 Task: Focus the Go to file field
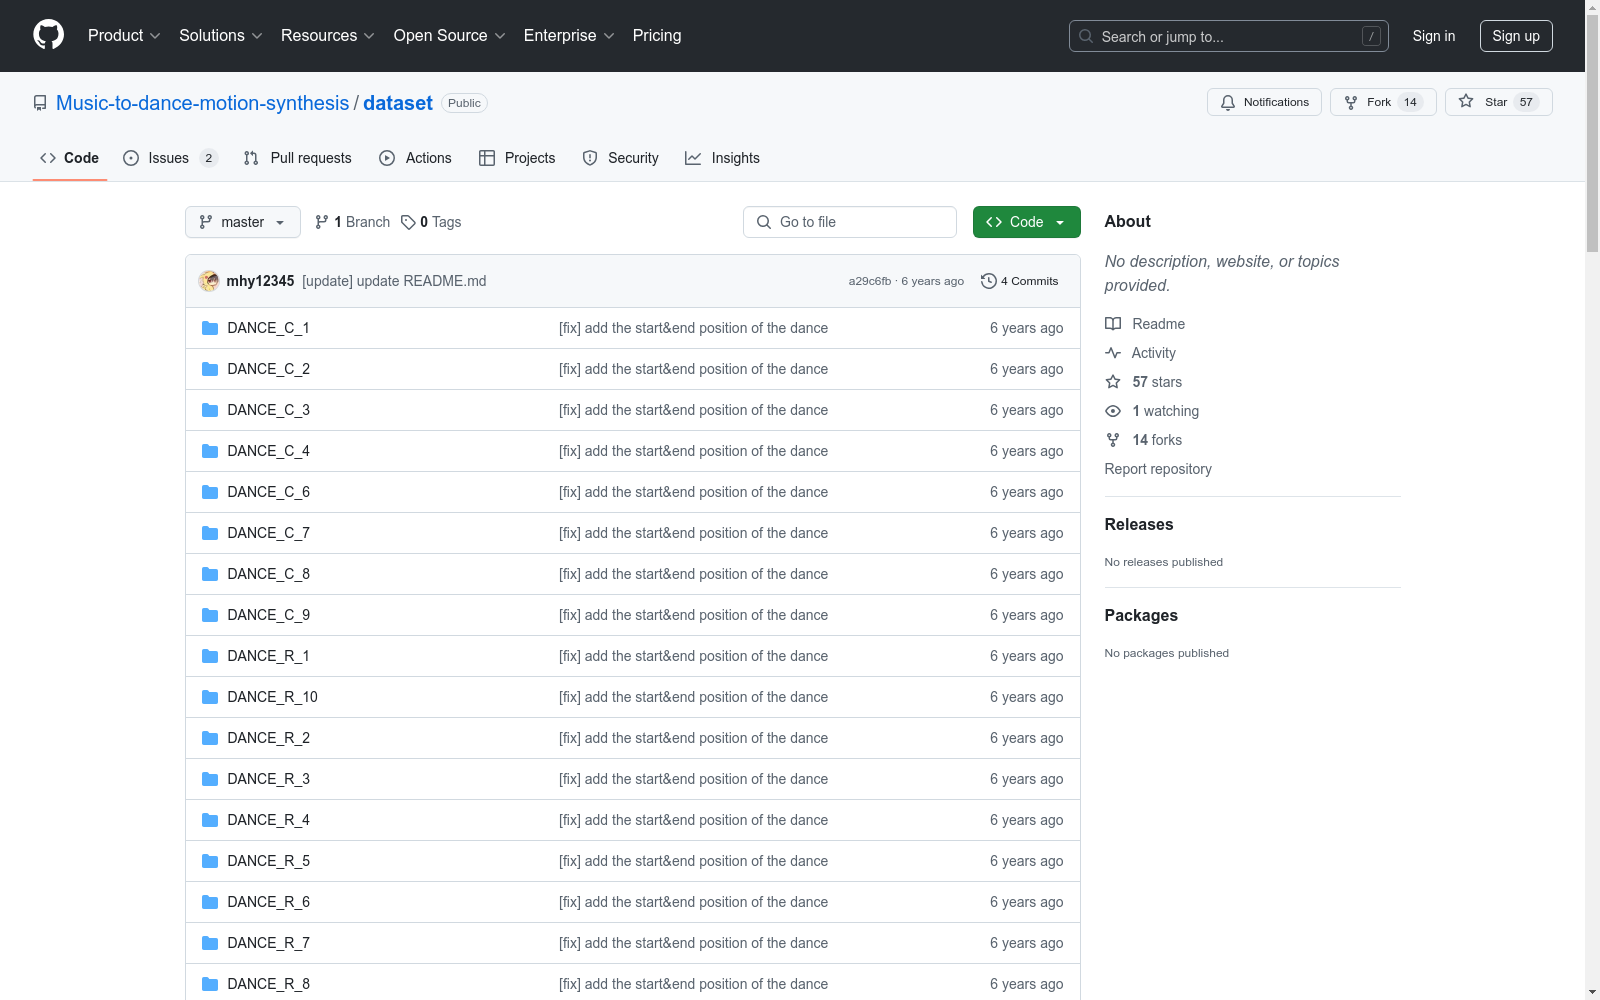[x=850, y=222]
